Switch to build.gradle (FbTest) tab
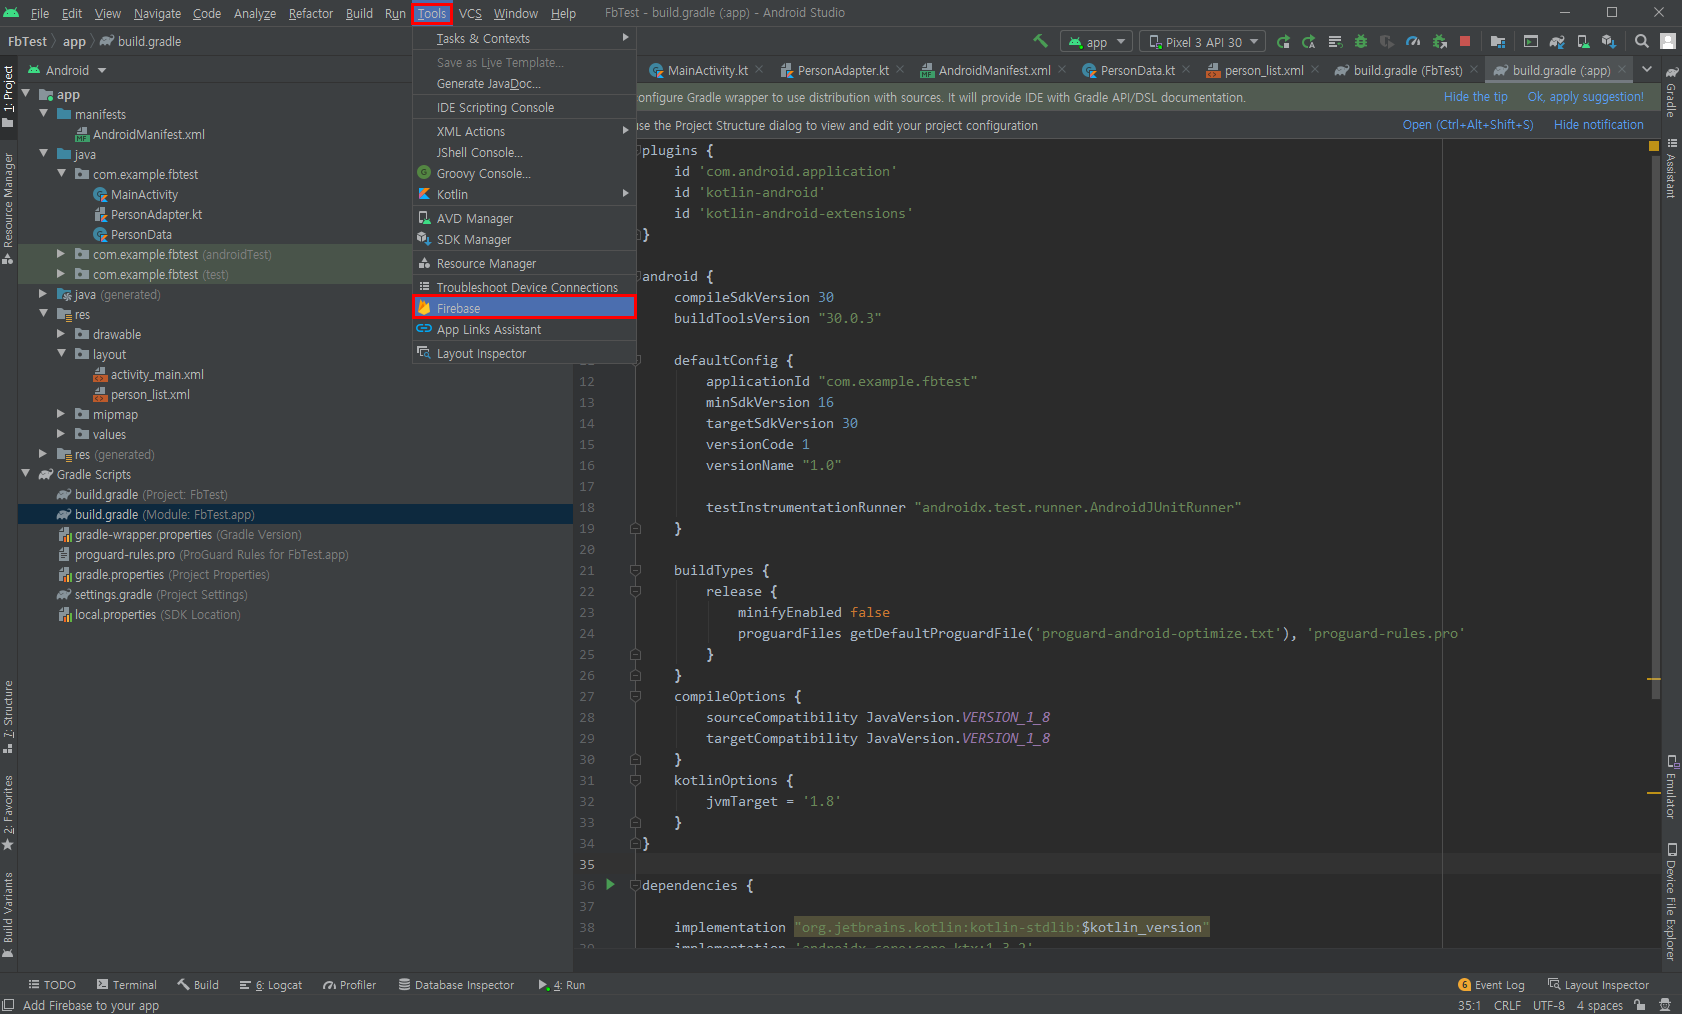The image size is (1682, 1014). pyautogui.click(x=1407, y=70)
